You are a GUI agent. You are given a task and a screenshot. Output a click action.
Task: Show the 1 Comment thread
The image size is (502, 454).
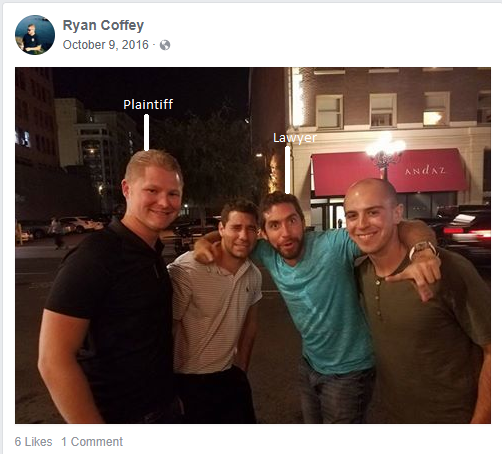[x=92, y=442]
